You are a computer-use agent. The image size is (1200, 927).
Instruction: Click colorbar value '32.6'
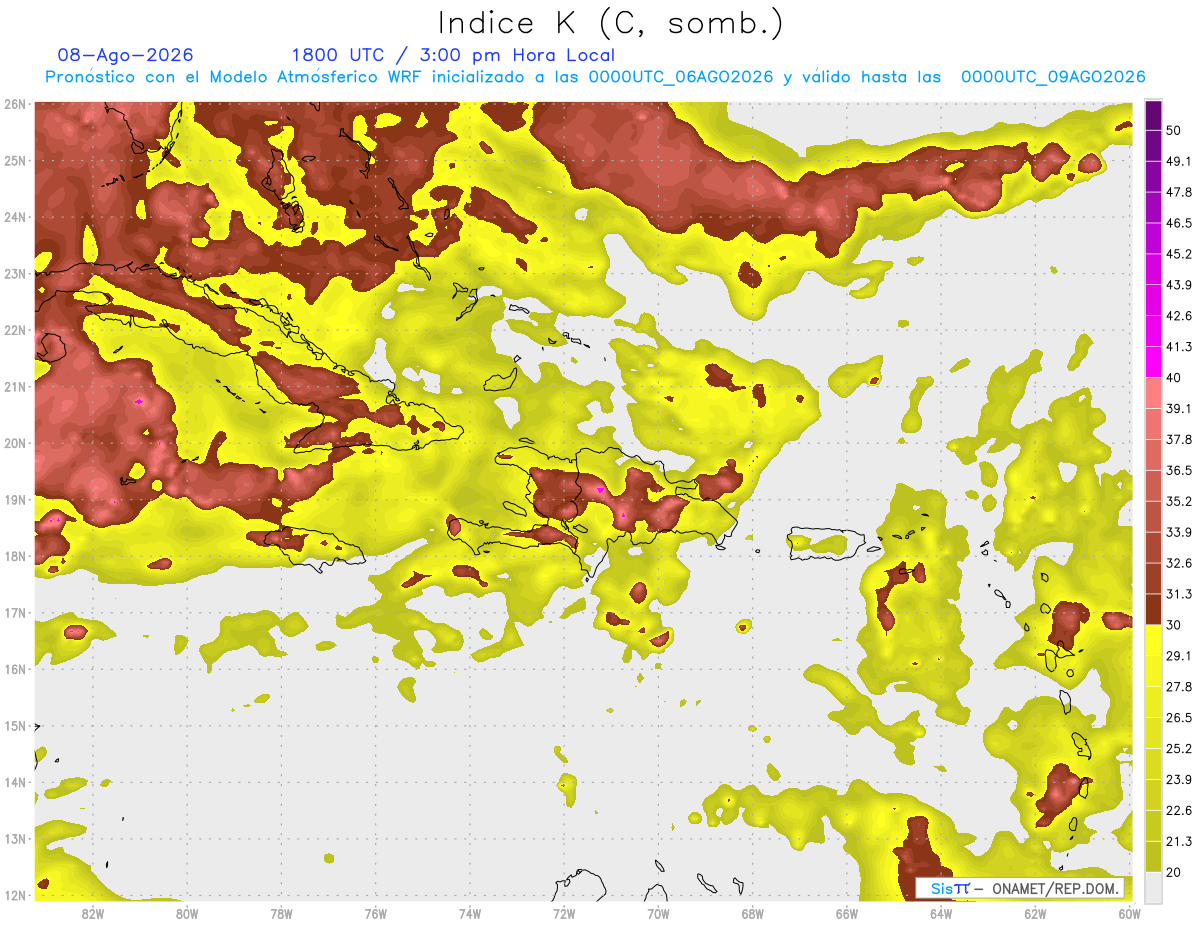click(x=1178, y=563)
